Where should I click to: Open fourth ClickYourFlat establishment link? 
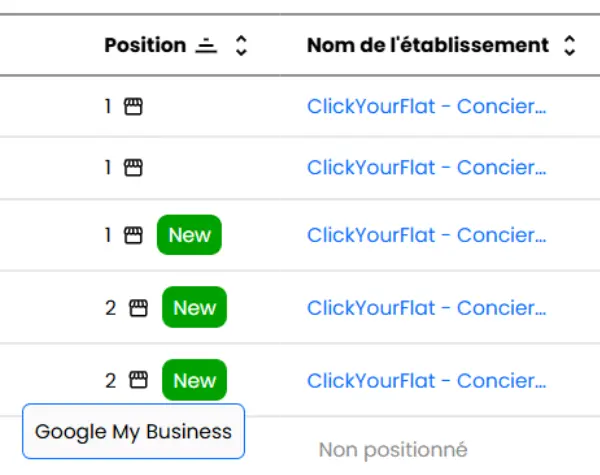[427, 308]
